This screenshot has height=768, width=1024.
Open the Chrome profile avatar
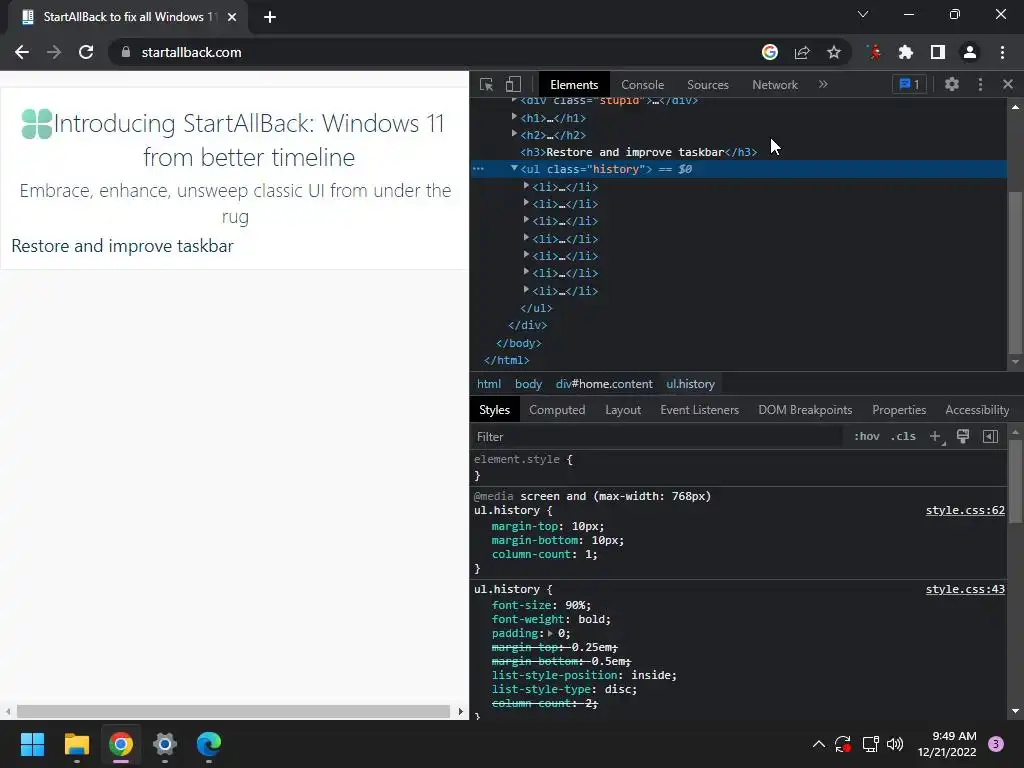point(970,52)
